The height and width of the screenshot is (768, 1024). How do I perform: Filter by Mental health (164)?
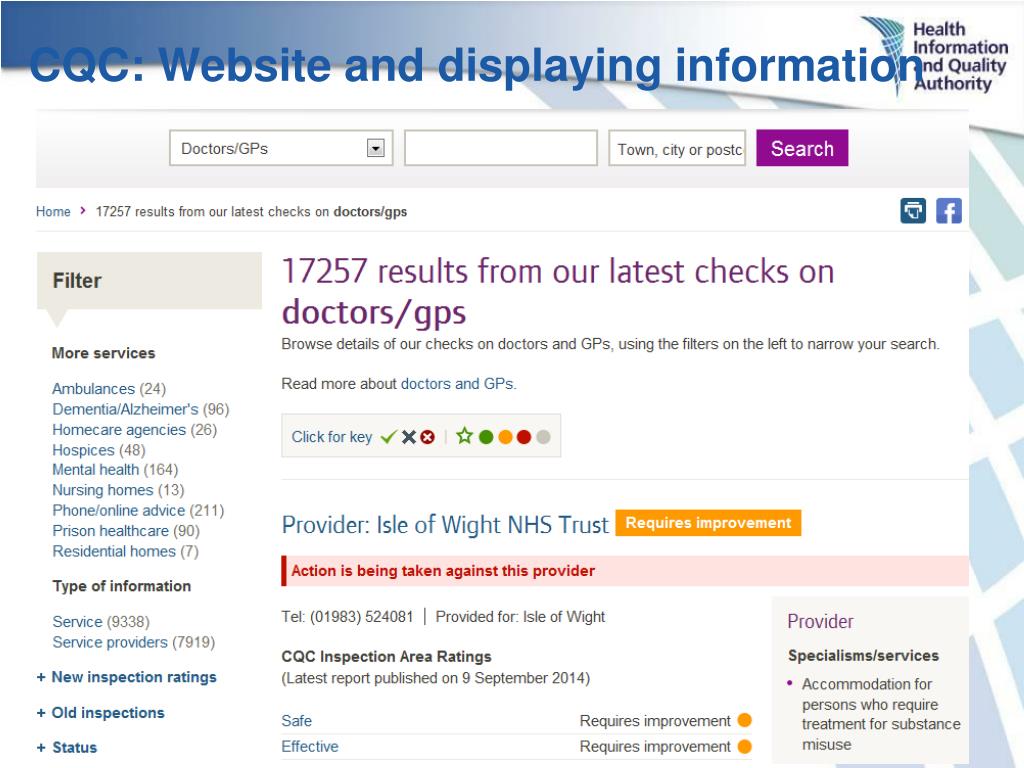tap(115, 470)
